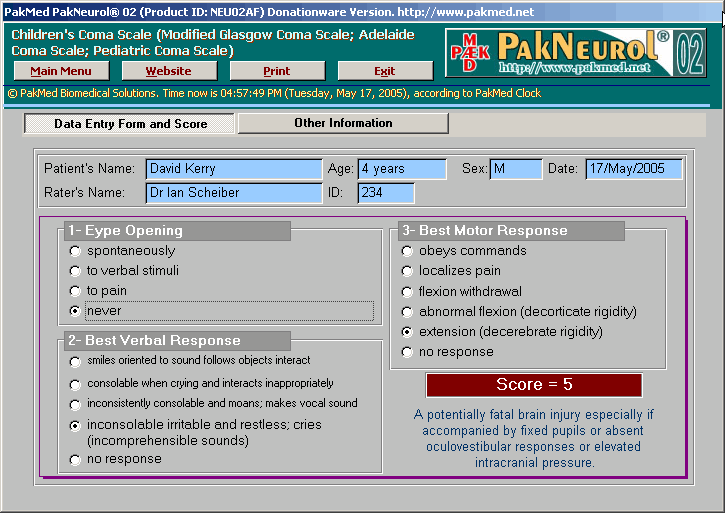Open the Other Information tab
The height and width of the screenshot is (513, 725).
tap(343, 123)
